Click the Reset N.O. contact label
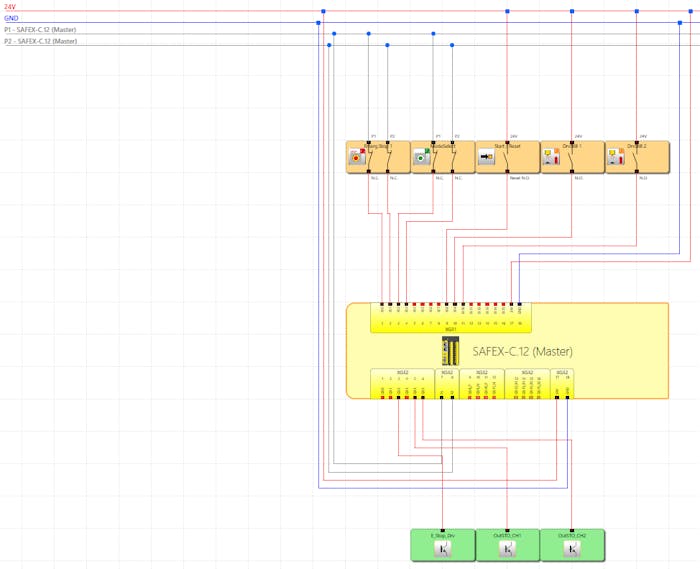 tap(519, 178)
